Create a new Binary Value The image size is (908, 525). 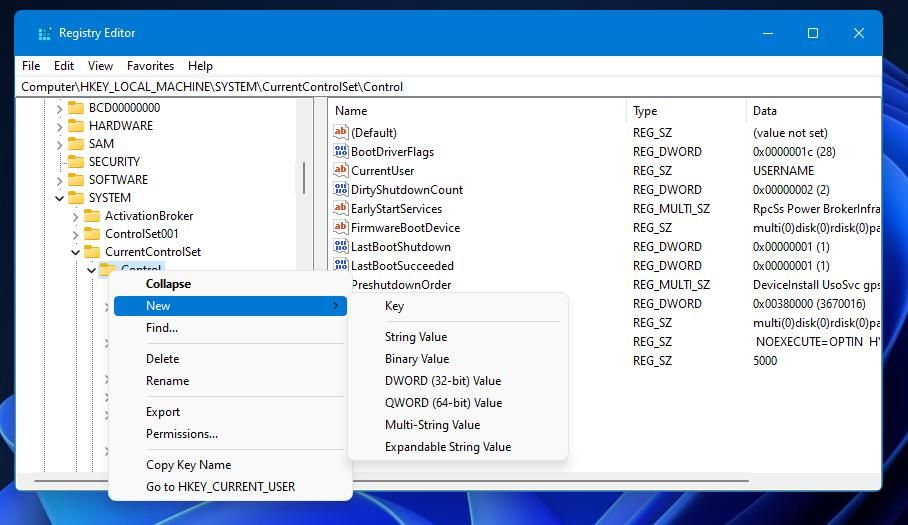tap(458, 359)
